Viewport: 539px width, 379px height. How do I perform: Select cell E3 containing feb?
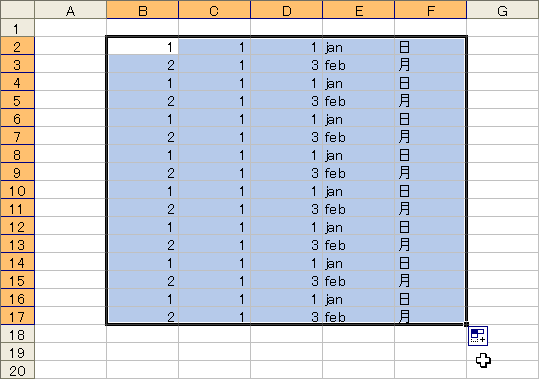click(359, 64)
